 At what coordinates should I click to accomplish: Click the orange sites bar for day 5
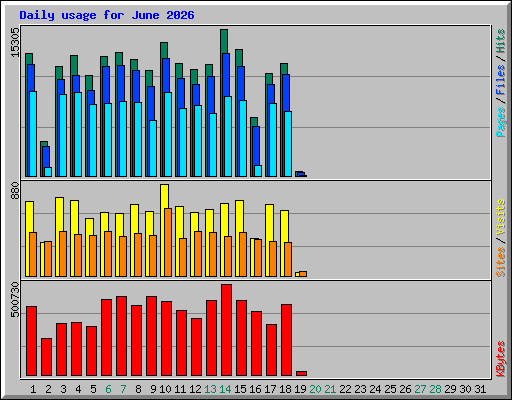coord(93,256)
